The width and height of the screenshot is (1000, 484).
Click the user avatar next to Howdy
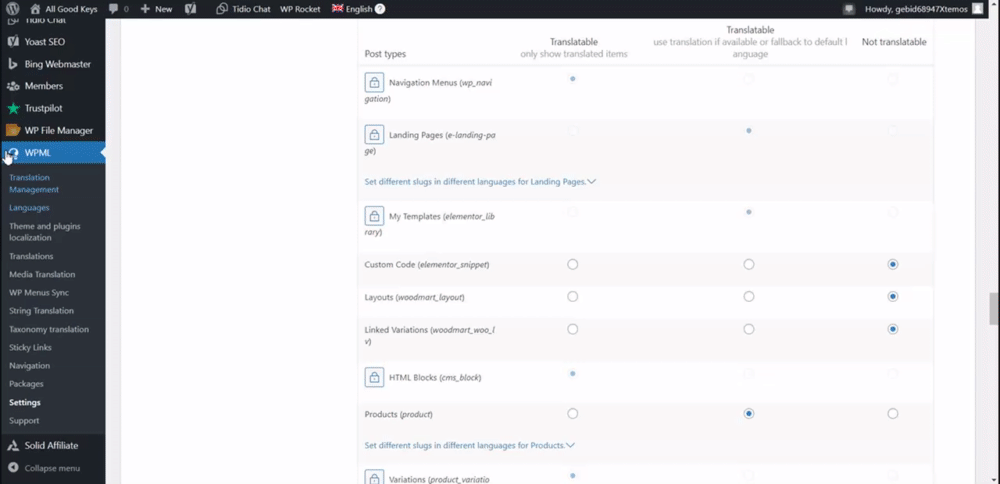coord(978,8)
